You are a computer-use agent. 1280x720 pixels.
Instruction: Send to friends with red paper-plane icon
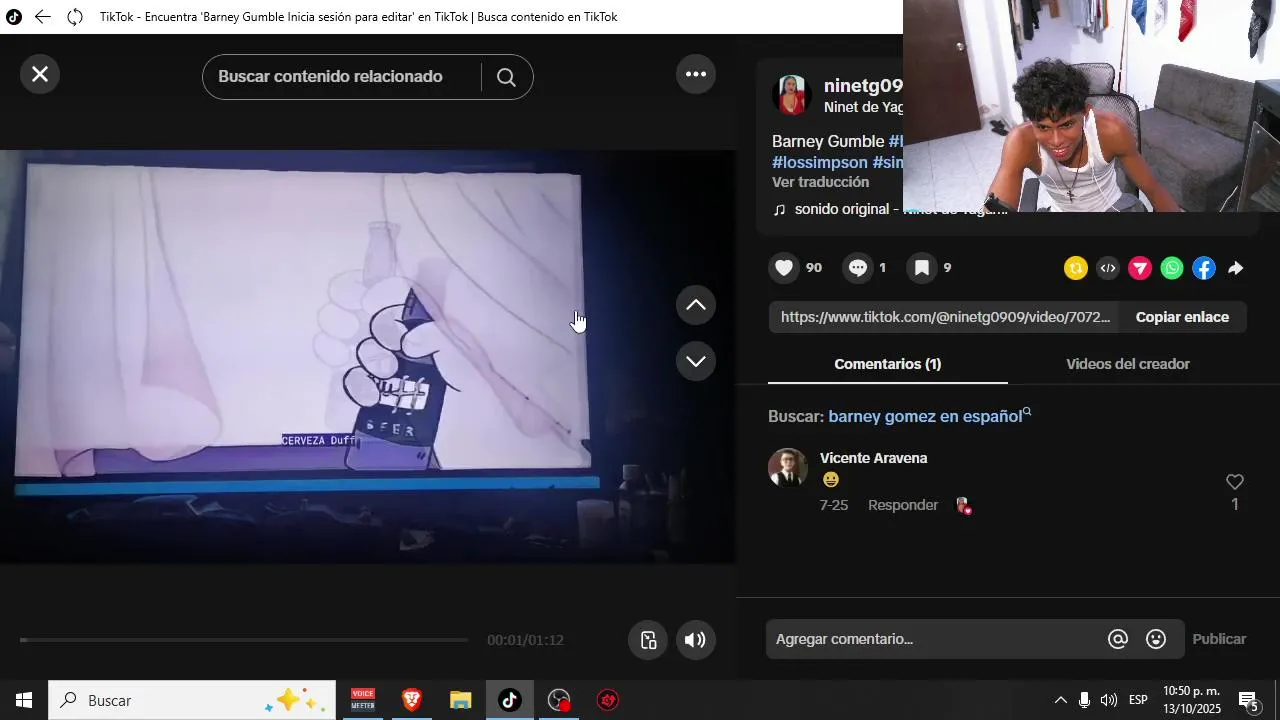(1140, 268)
